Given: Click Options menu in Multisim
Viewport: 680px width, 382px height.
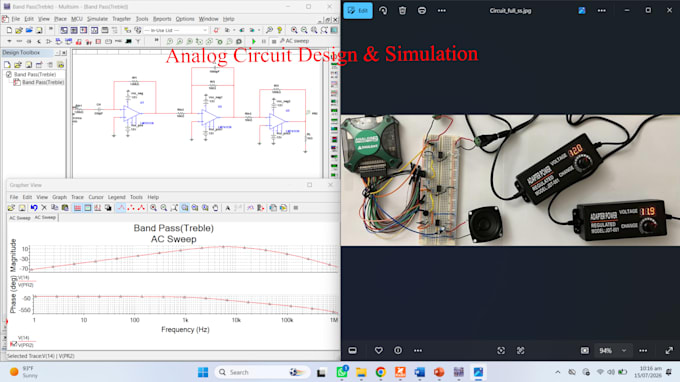Looking at the screenshot, I should pyautogui.click(x=185, y=19).
